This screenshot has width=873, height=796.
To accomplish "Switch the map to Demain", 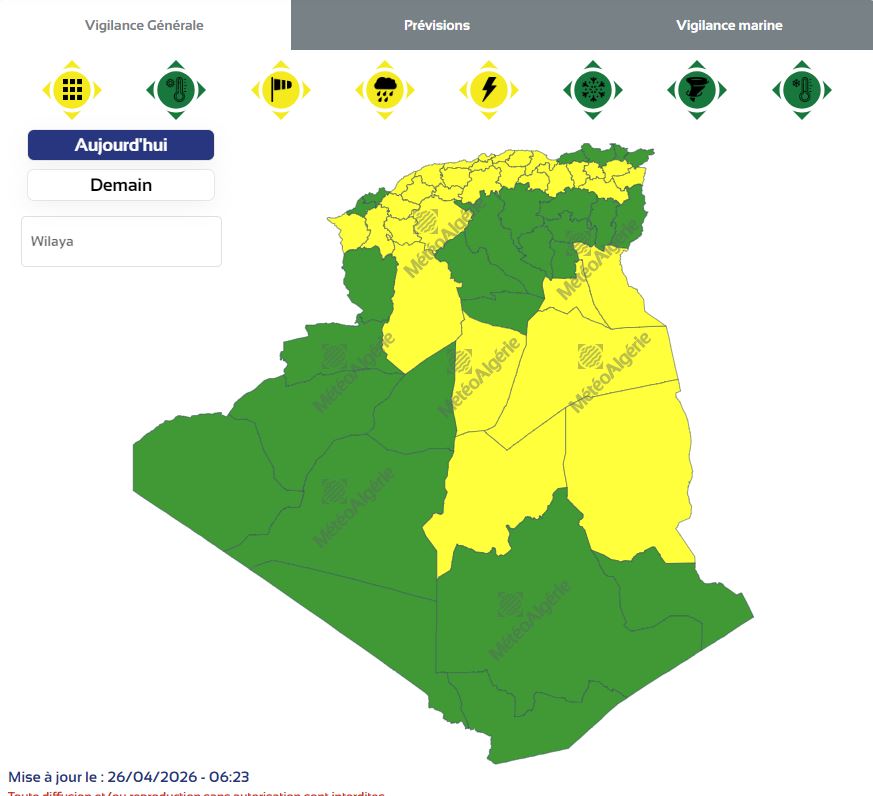I will tap(121, 185).
